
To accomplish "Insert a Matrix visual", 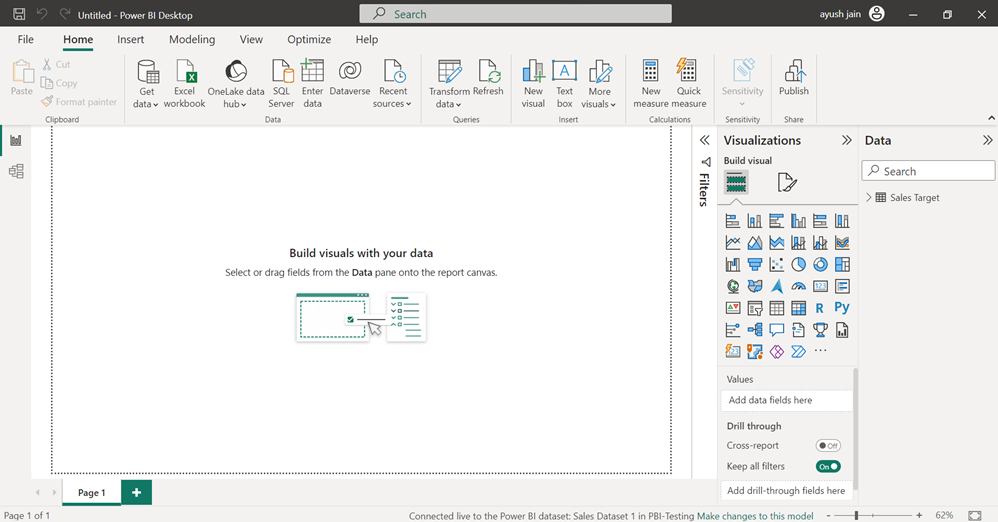I will [798, 308].
